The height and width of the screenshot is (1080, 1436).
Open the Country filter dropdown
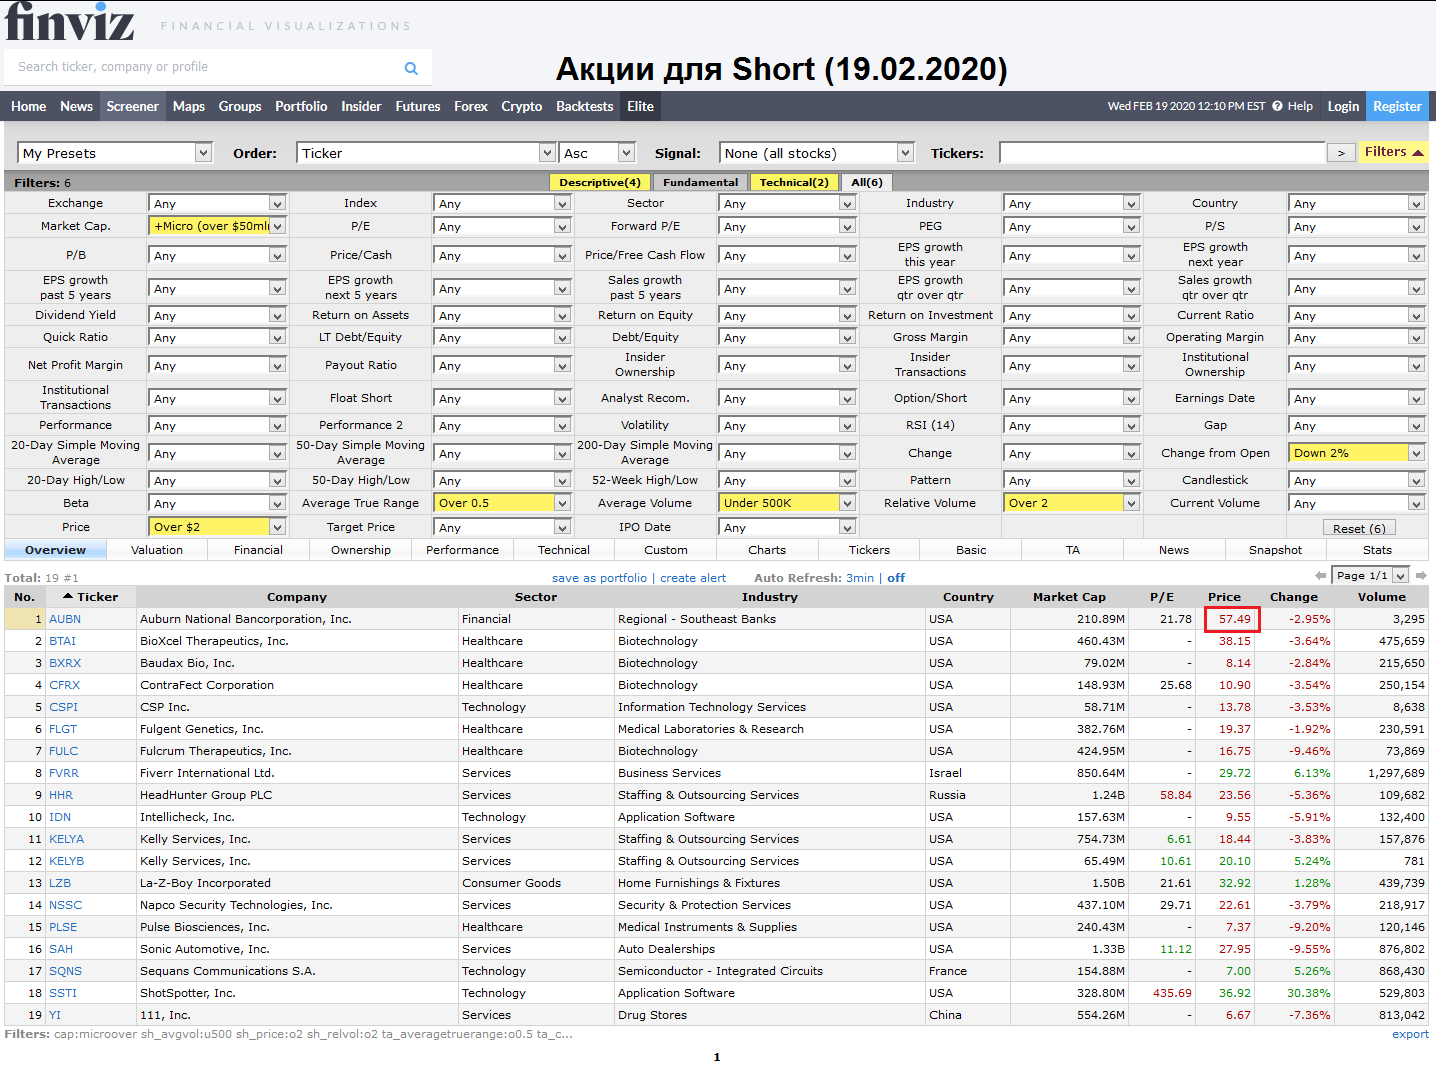pyautogui.click(x=1357, y=203)
